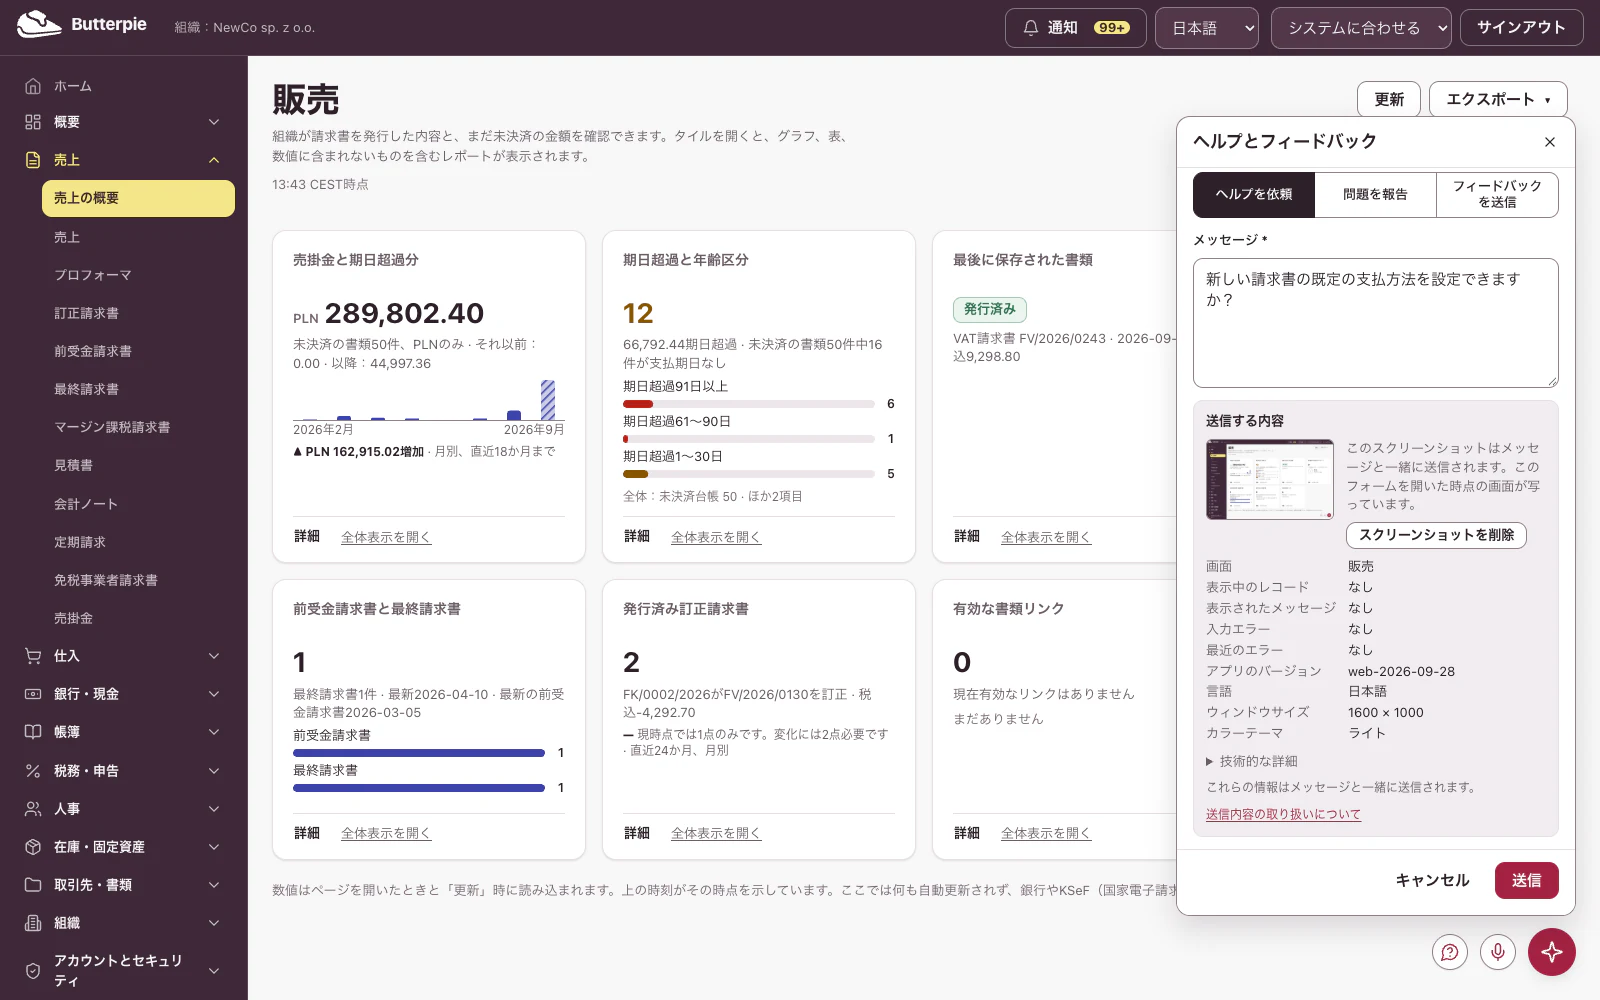Click the 組織 building icon
This screenshot has height=1000, width=1600.
33,923
